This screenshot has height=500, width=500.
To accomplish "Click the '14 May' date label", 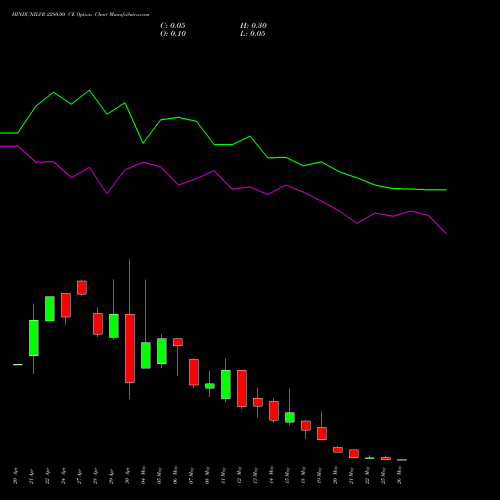I will [x=271, y=475].
